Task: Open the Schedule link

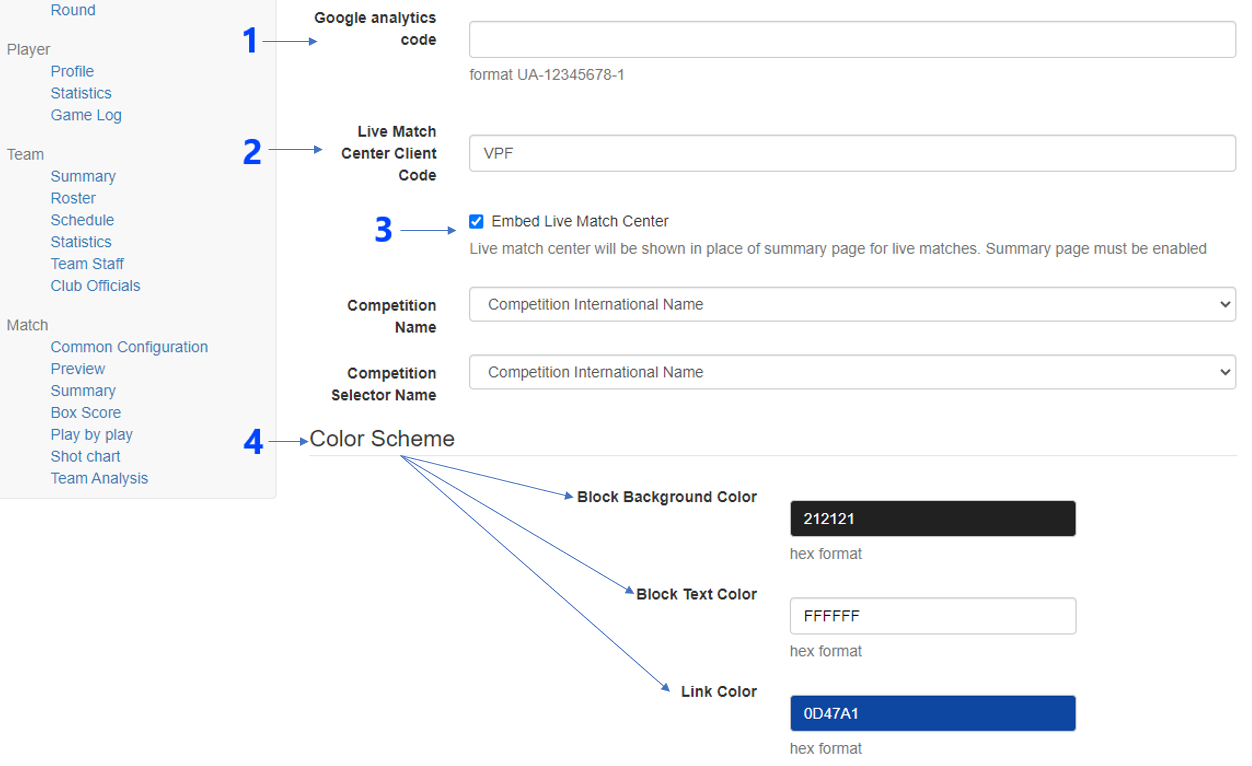Action: click(82, 220)
